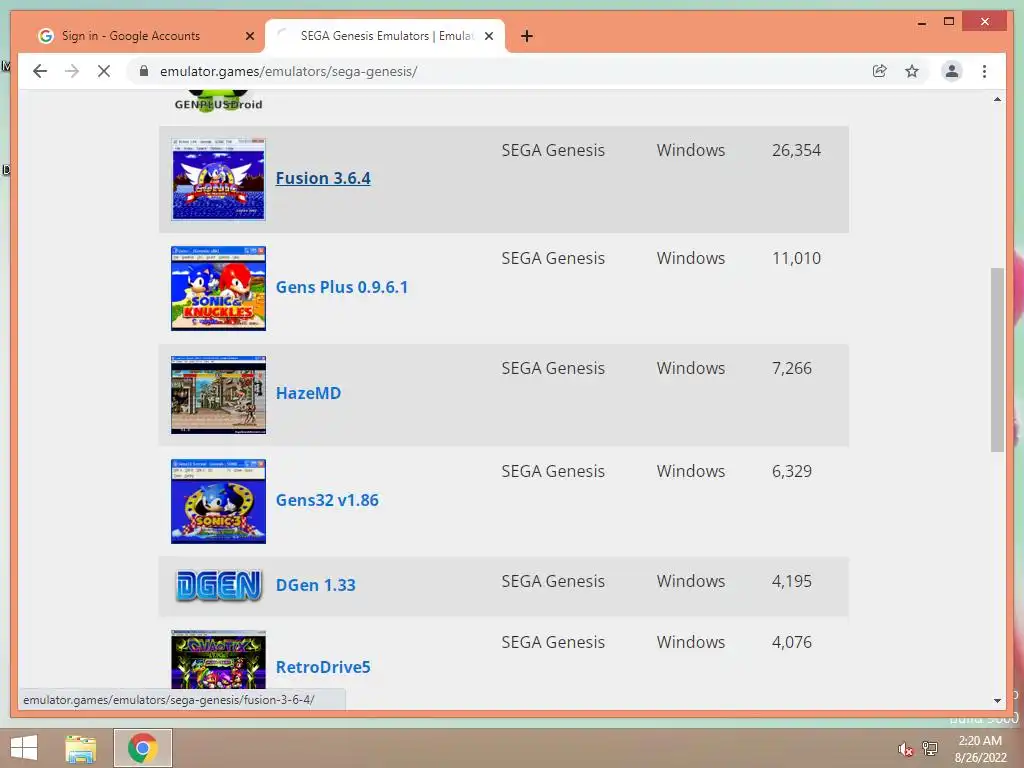Open the RetroDrive5 link
The image size is (1024, 768).
click(x=323, y=667)
